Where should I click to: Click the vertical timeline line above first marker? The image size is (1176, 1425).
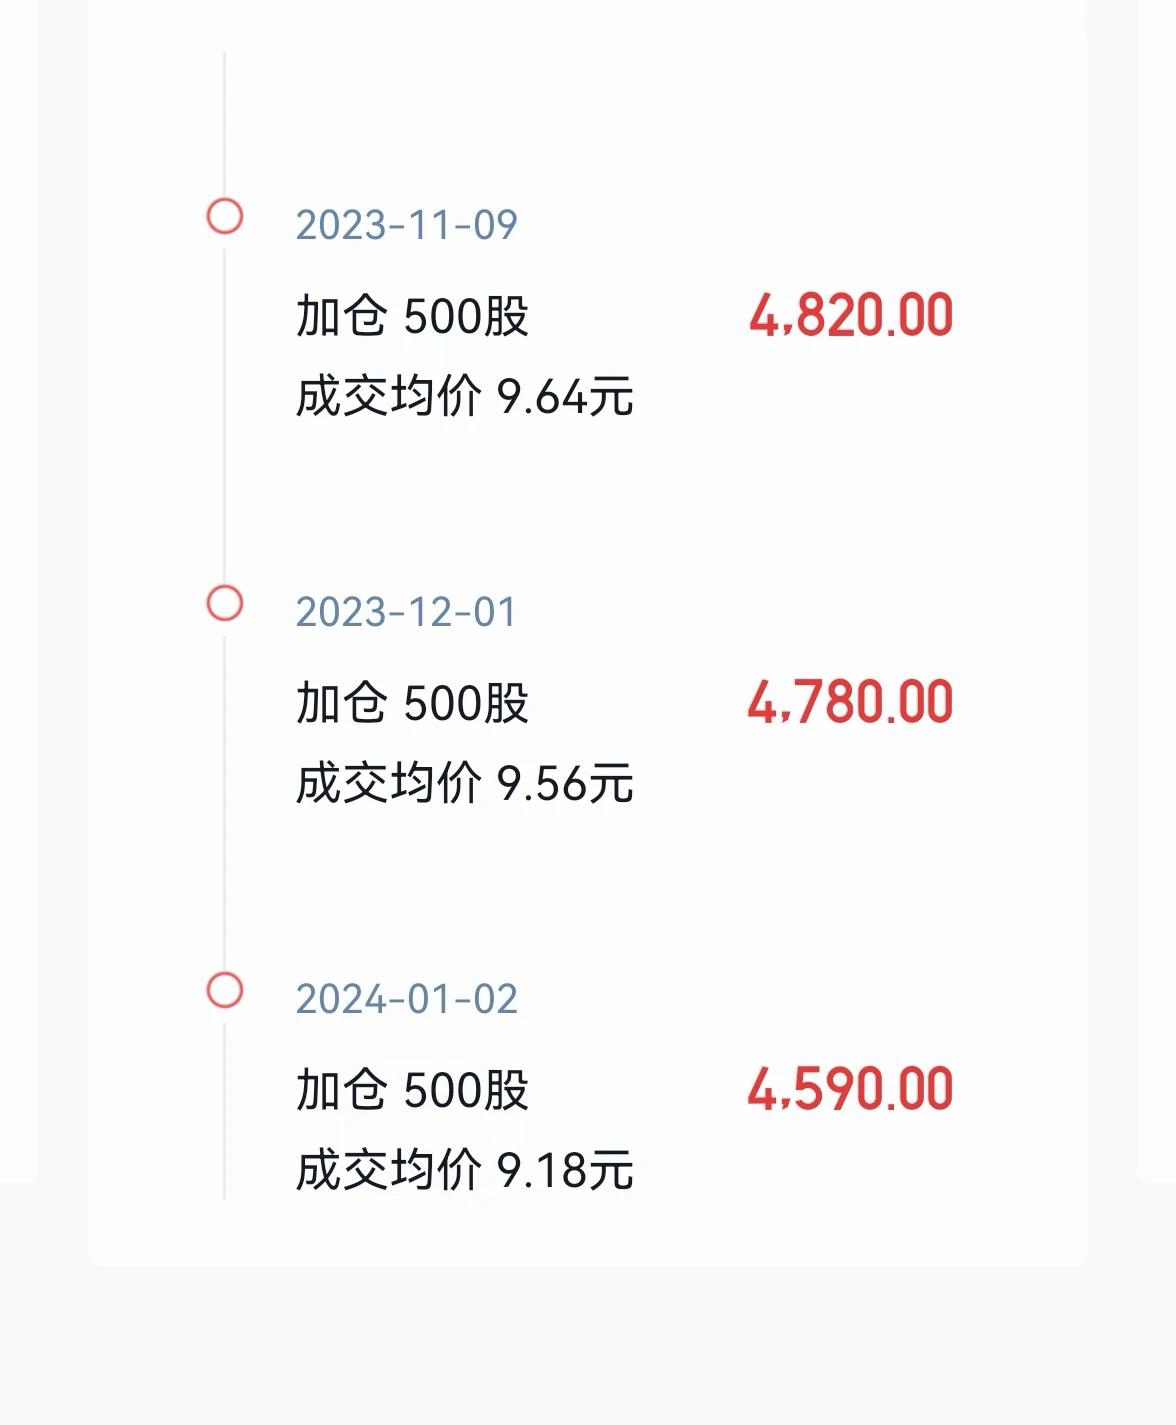tap(224, 124)
